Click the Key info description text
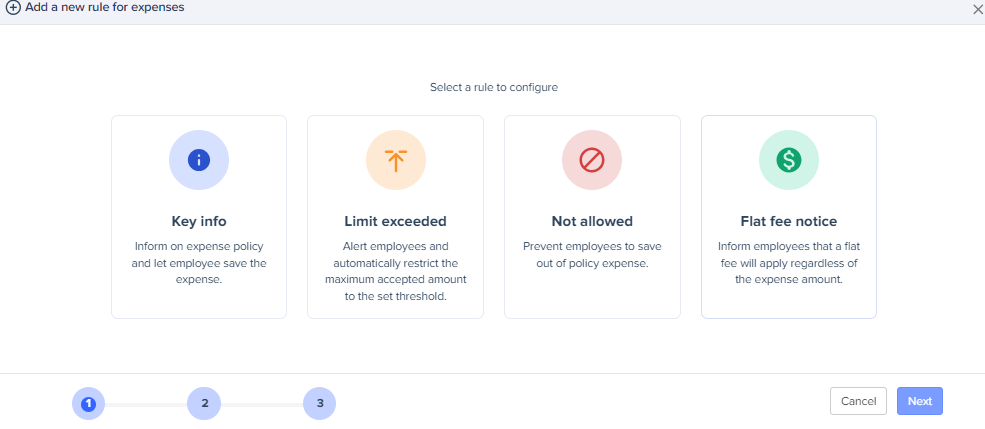Image resolution: width=985 pixels, height=429 pixels. tap(199, 263)
